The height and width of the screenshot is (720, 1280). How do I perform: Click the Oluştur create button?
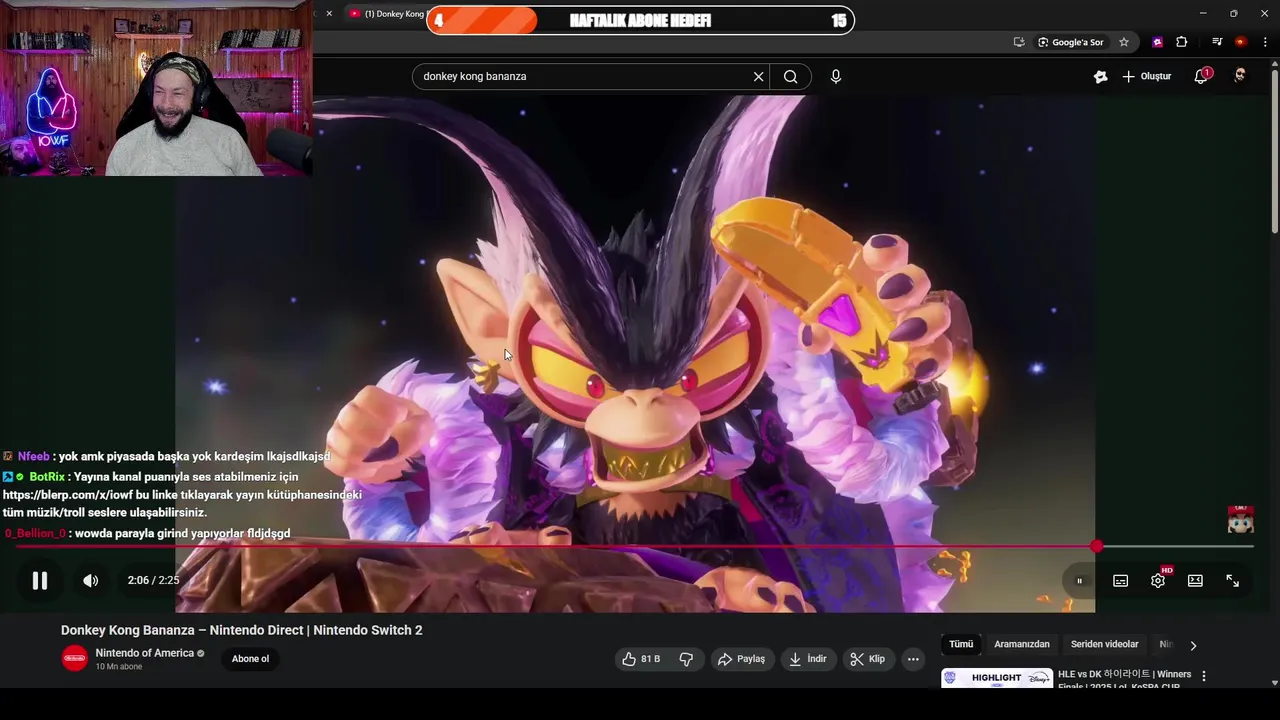point(1146,76)
